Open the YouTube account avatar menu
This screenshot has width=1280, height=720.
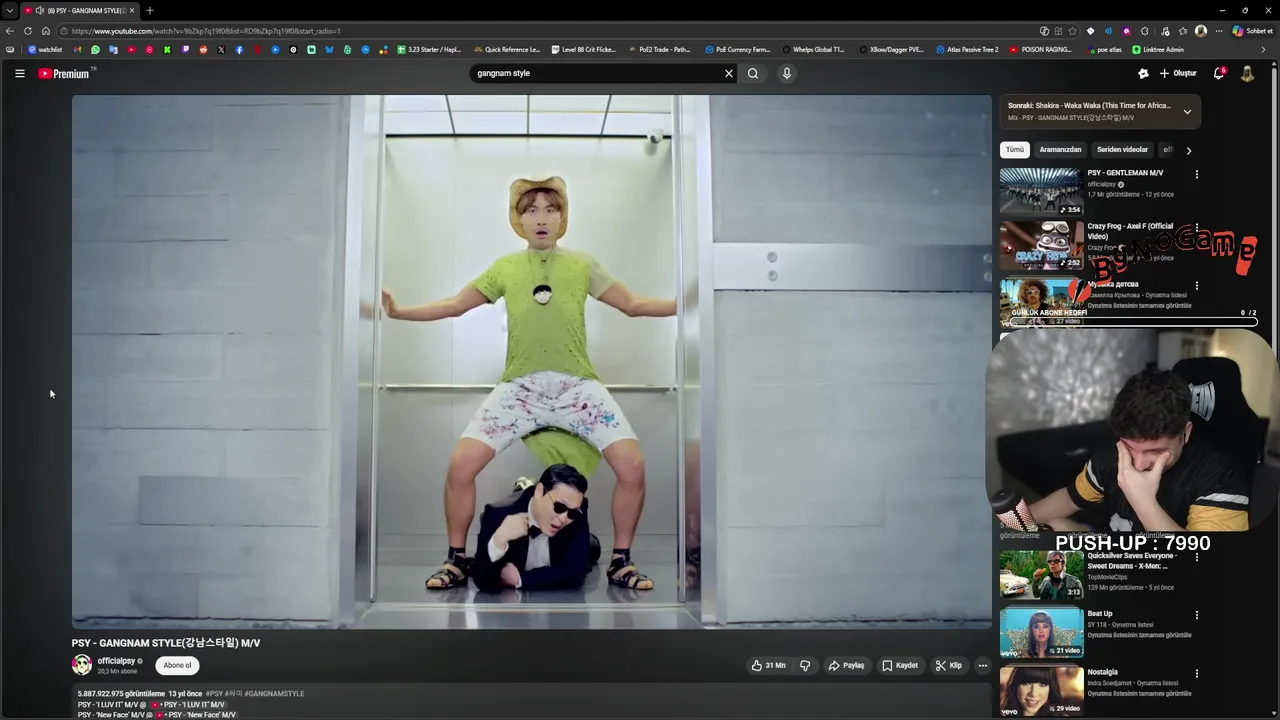(1247, 73)
